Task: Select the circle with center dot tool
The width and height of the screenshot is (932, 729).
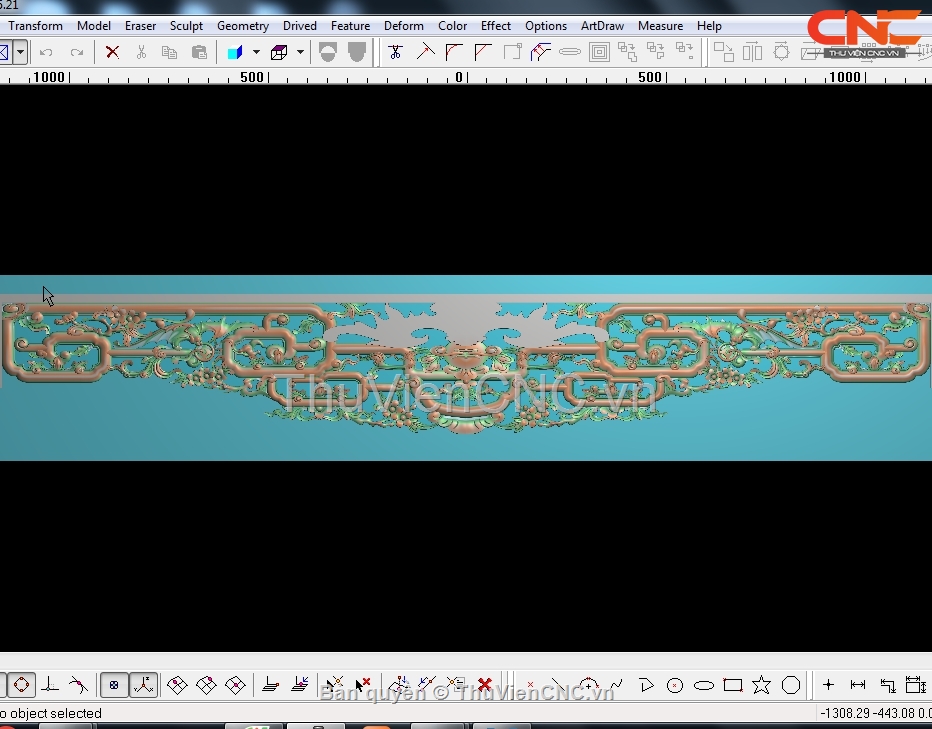Action: click(675, 686)
